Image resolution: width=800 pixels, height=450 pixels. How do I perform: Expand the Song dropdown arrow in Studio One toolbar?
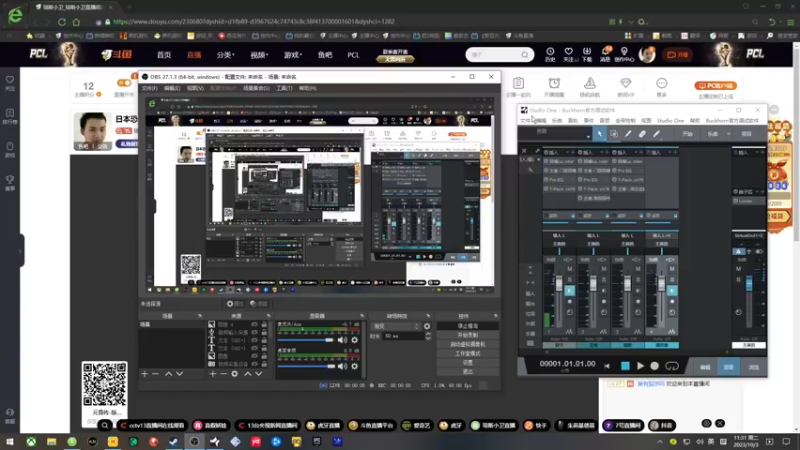(729, 134)
